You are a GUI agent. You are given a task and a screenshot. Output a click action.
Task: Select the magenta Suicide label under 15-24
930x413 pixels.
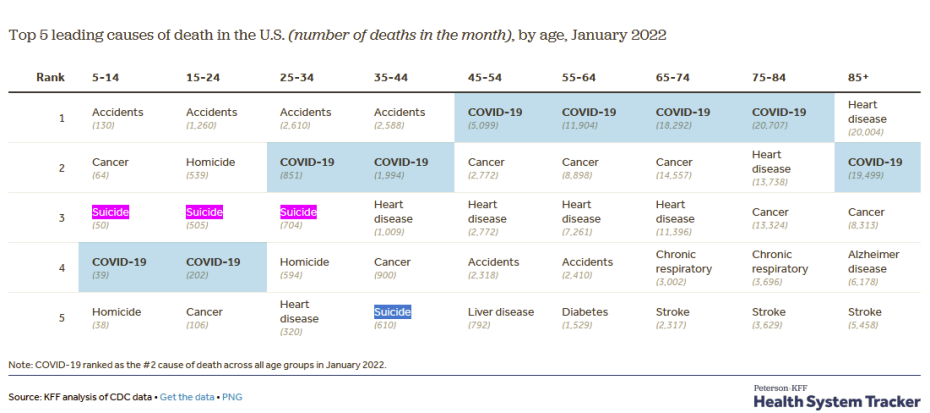(x=205, y=212)
